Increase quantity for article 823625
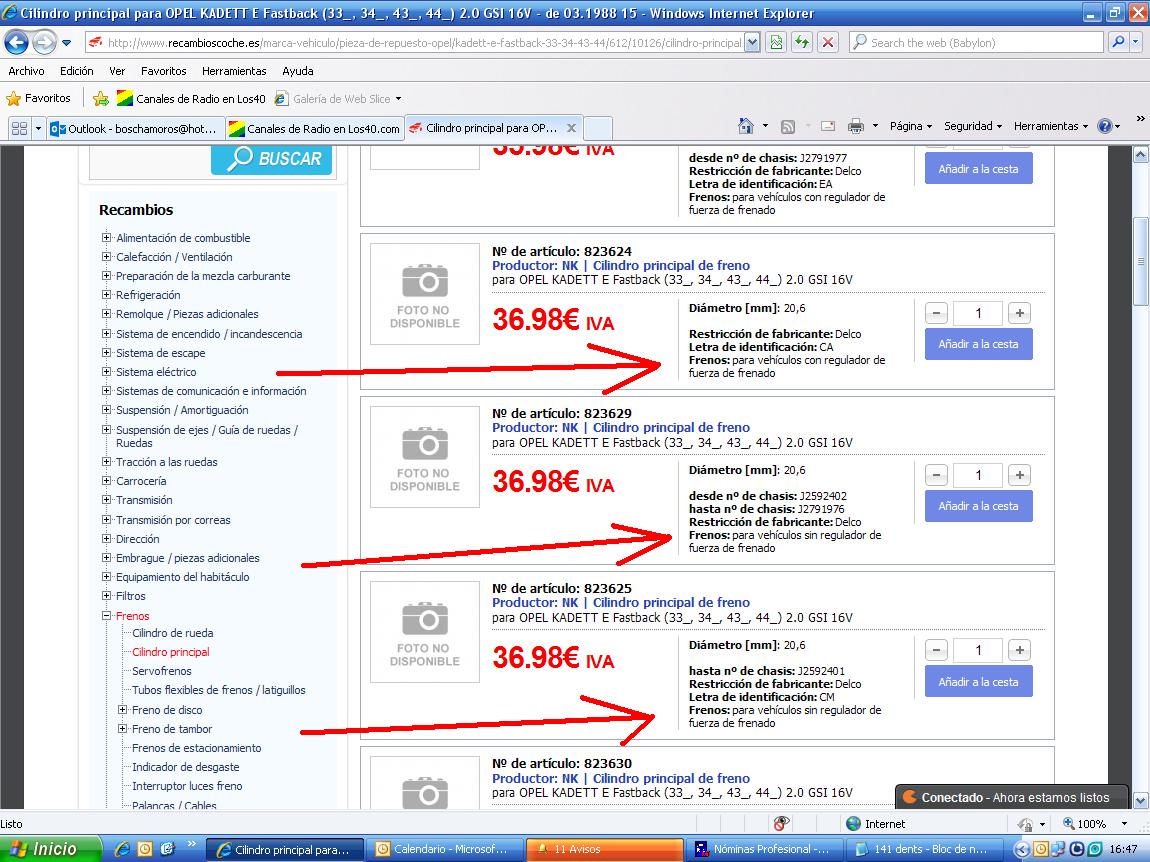The height and width of the screenshot is (862, 1150). (1019, 650)
